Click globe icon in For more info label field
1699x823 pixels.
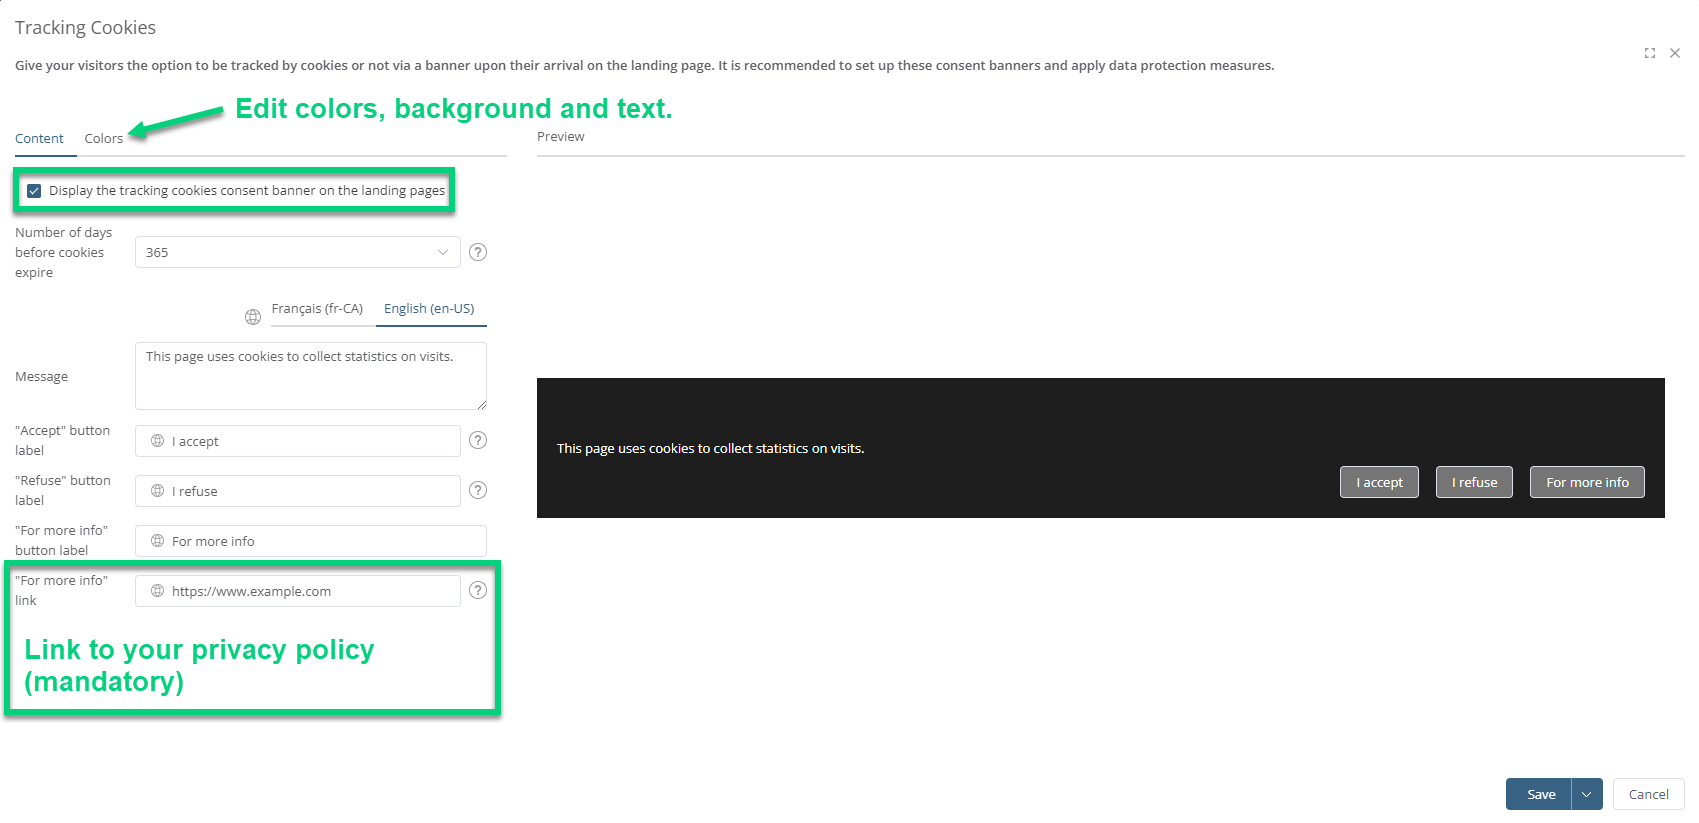157,541
